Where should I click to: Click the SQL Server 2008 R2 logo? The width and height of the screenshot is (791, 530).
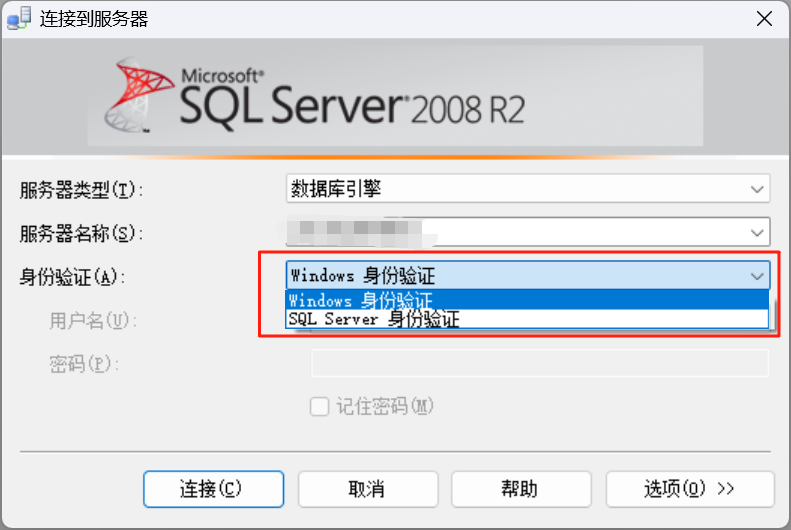click(315, 96)
